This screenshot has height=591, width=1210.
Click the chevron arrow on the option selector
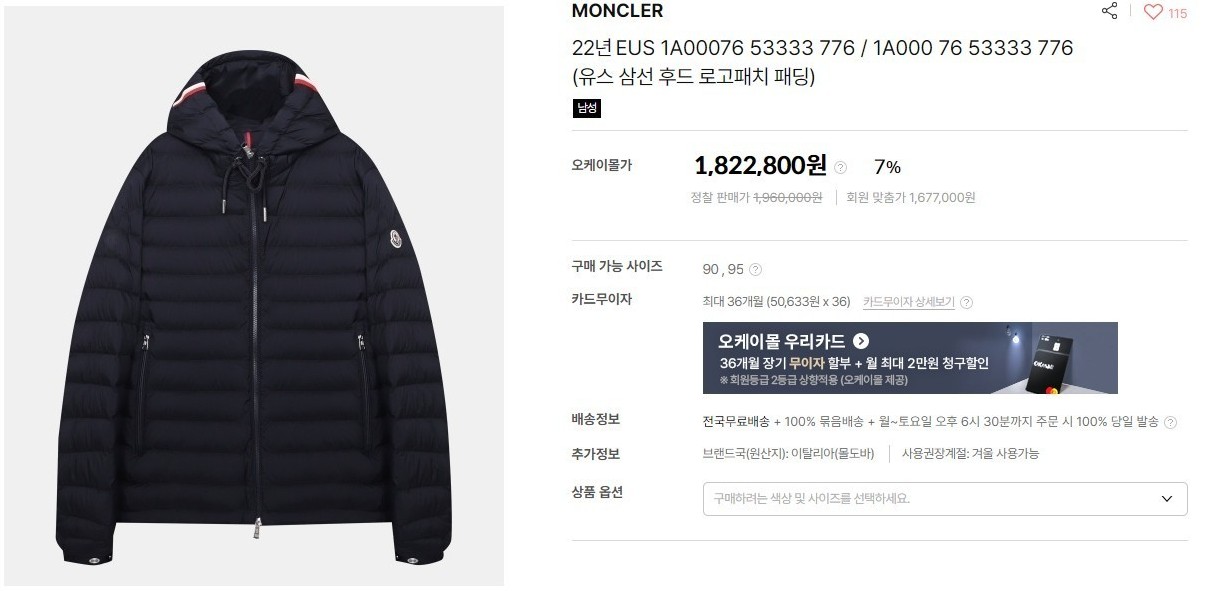(1166, 499)
